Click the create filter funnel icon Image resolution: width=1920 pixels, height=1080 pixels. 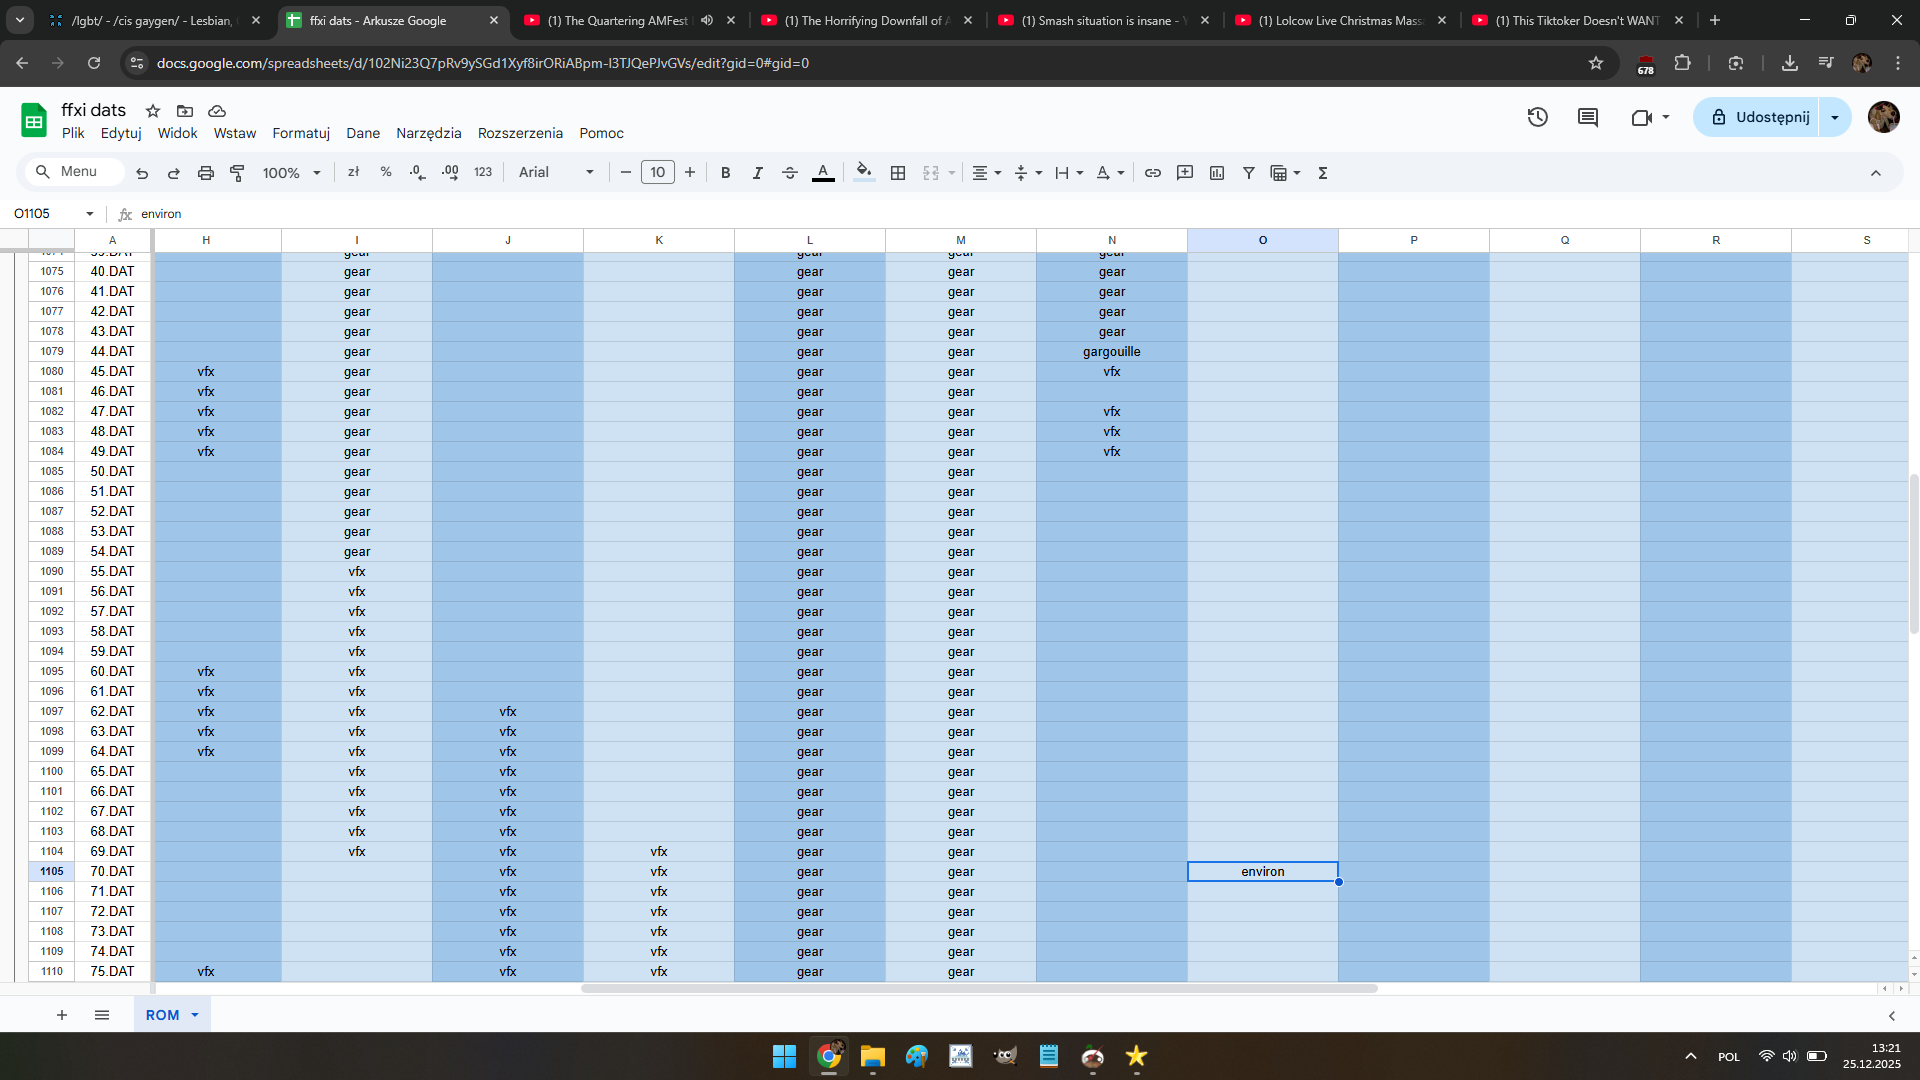(1249, 173)
